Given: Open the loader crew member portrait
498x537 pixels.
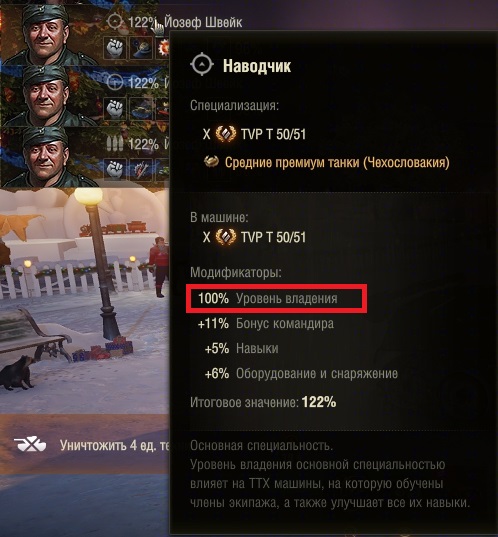Looking at the screenshot, I should point(46,157).
